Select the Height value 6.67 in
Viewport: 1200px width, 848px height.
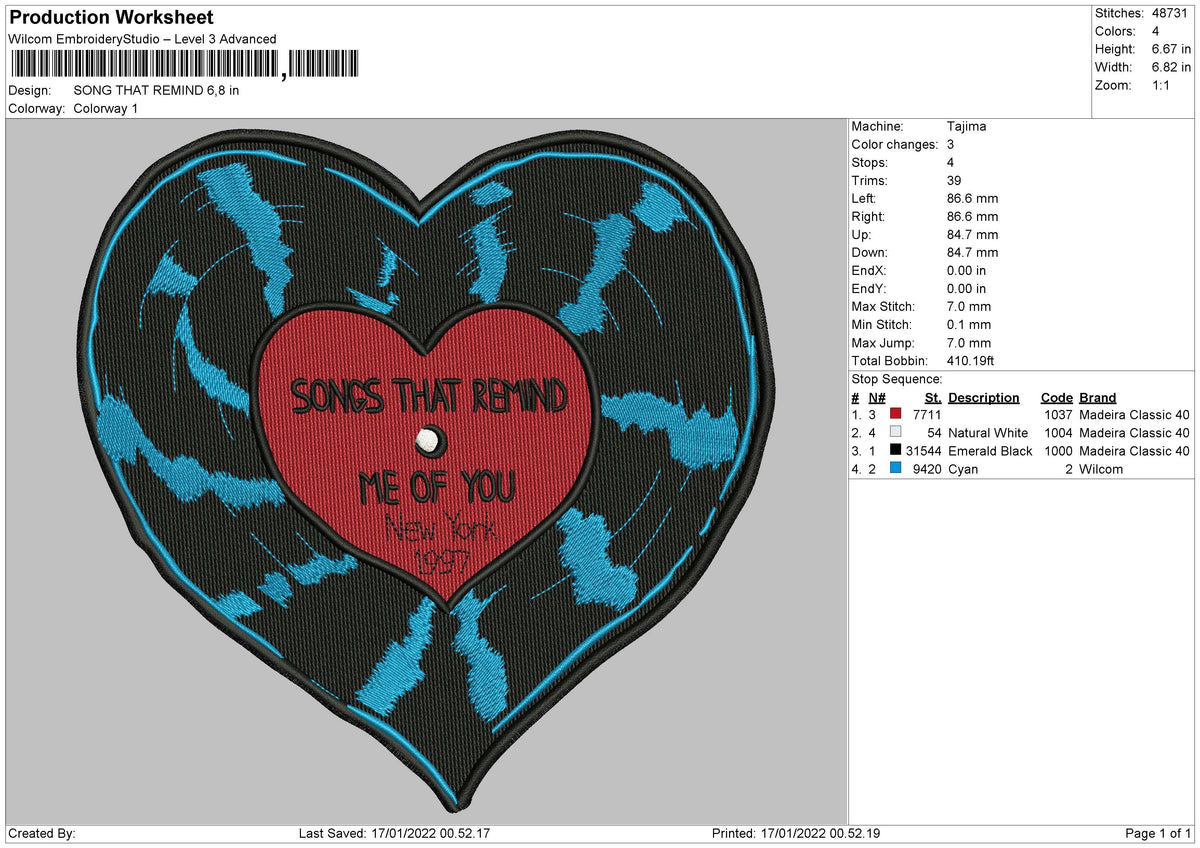(1170, 49)
